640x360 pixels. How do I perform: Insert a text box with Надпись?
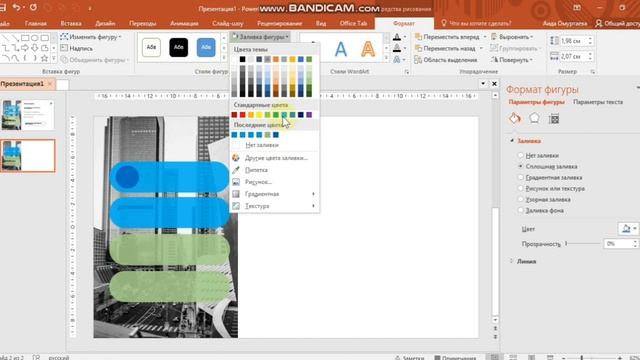(77, 48)
